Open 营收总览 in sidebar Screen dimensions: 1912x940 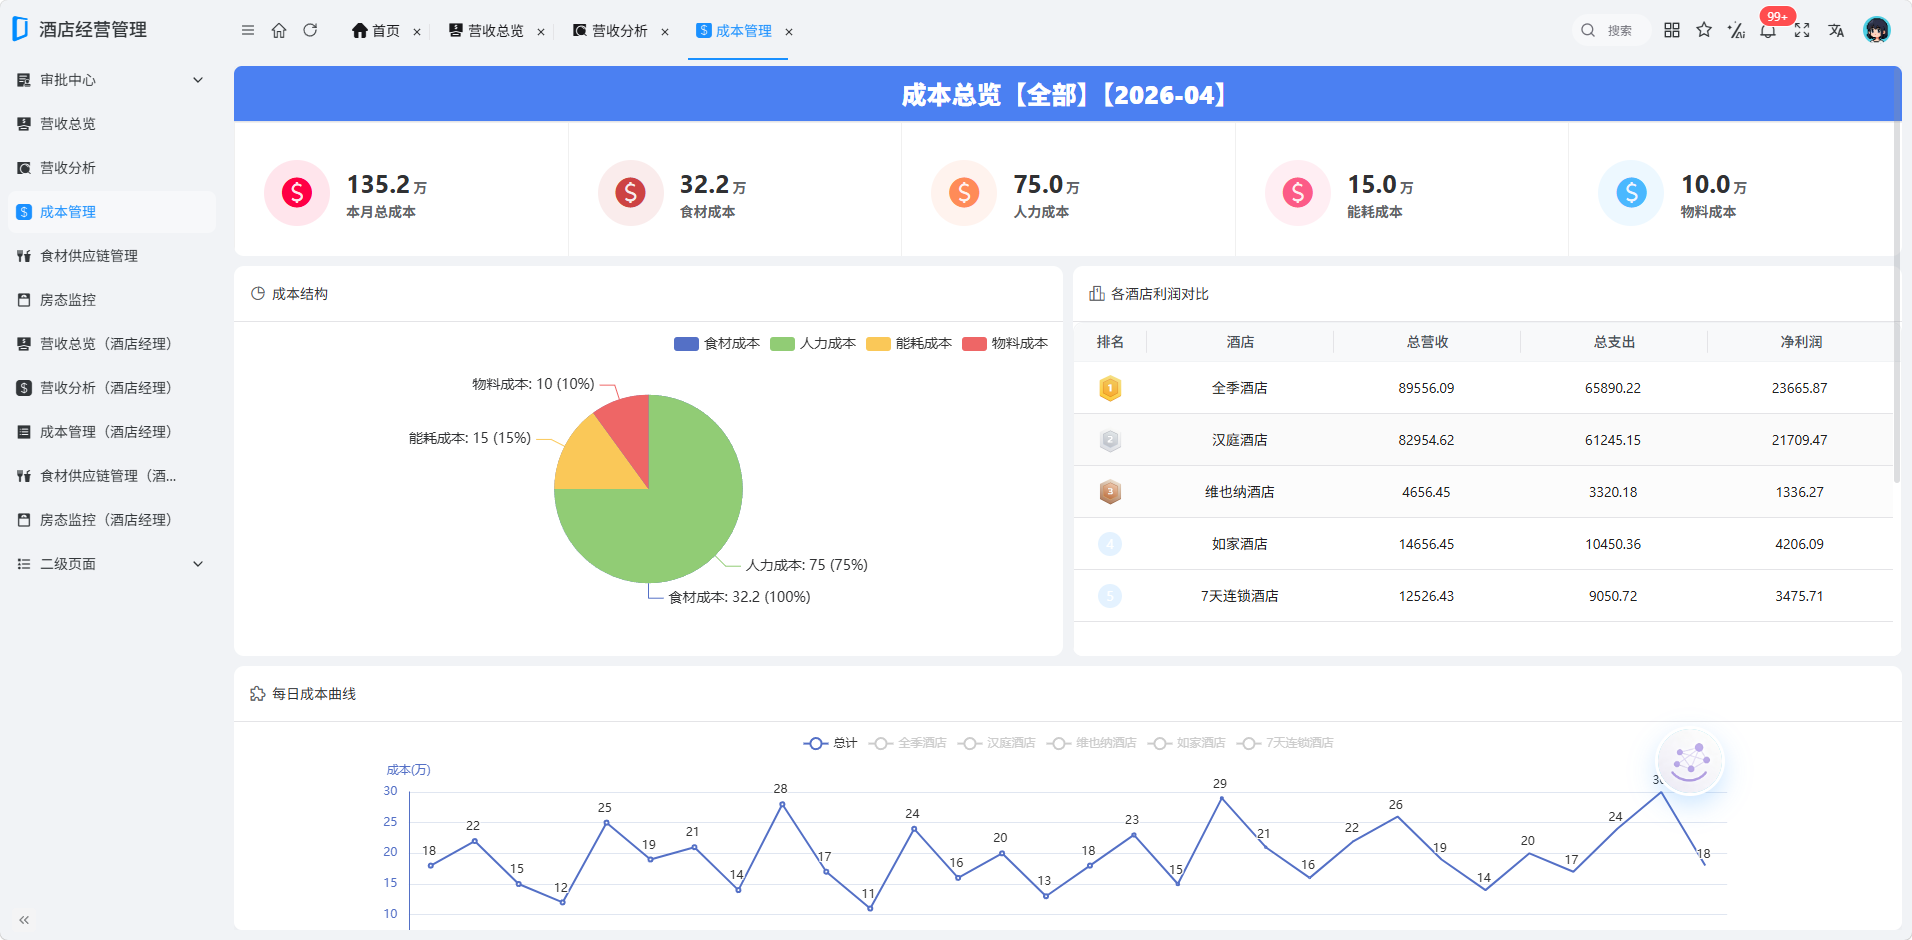click(110, 124)
